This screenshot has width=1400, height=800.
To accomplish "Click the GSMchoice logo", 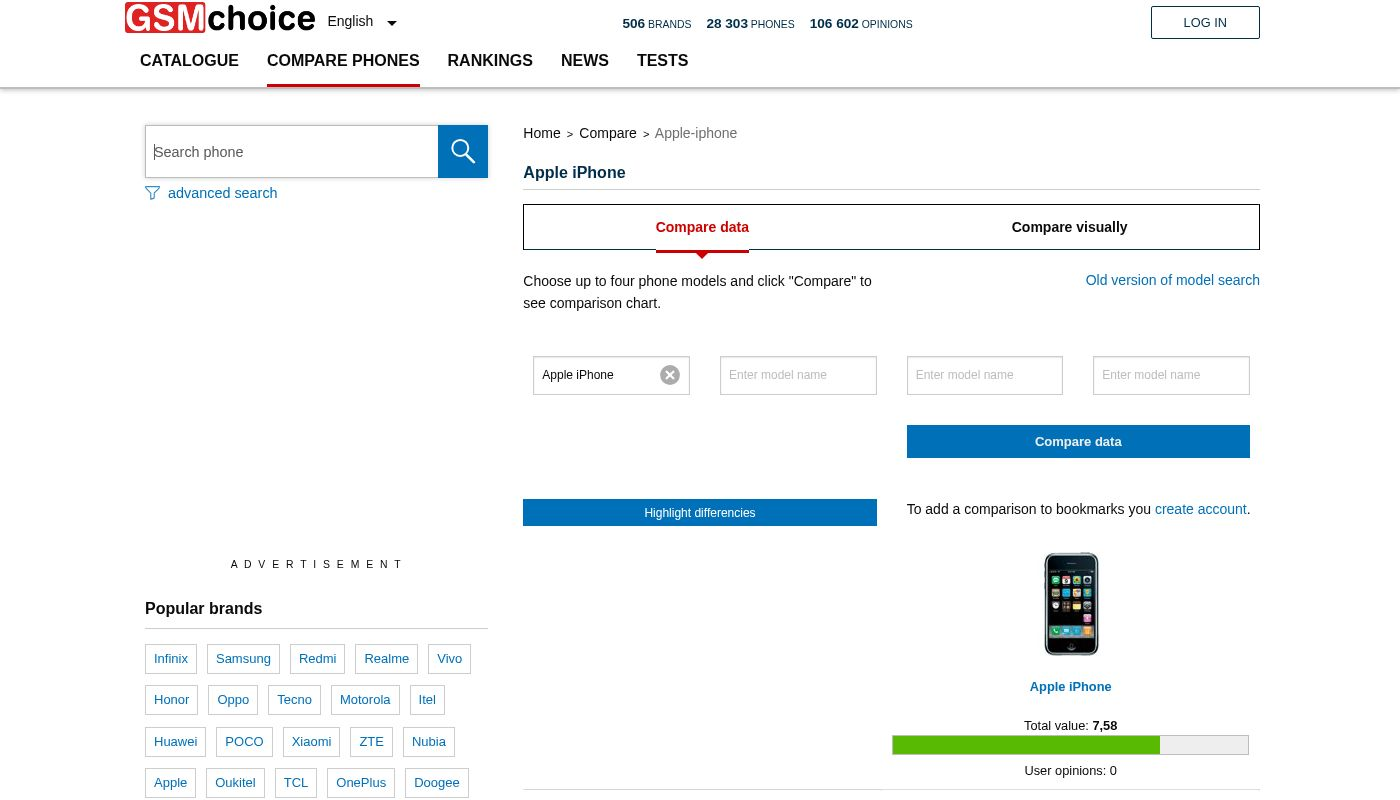I will point(220,18).
